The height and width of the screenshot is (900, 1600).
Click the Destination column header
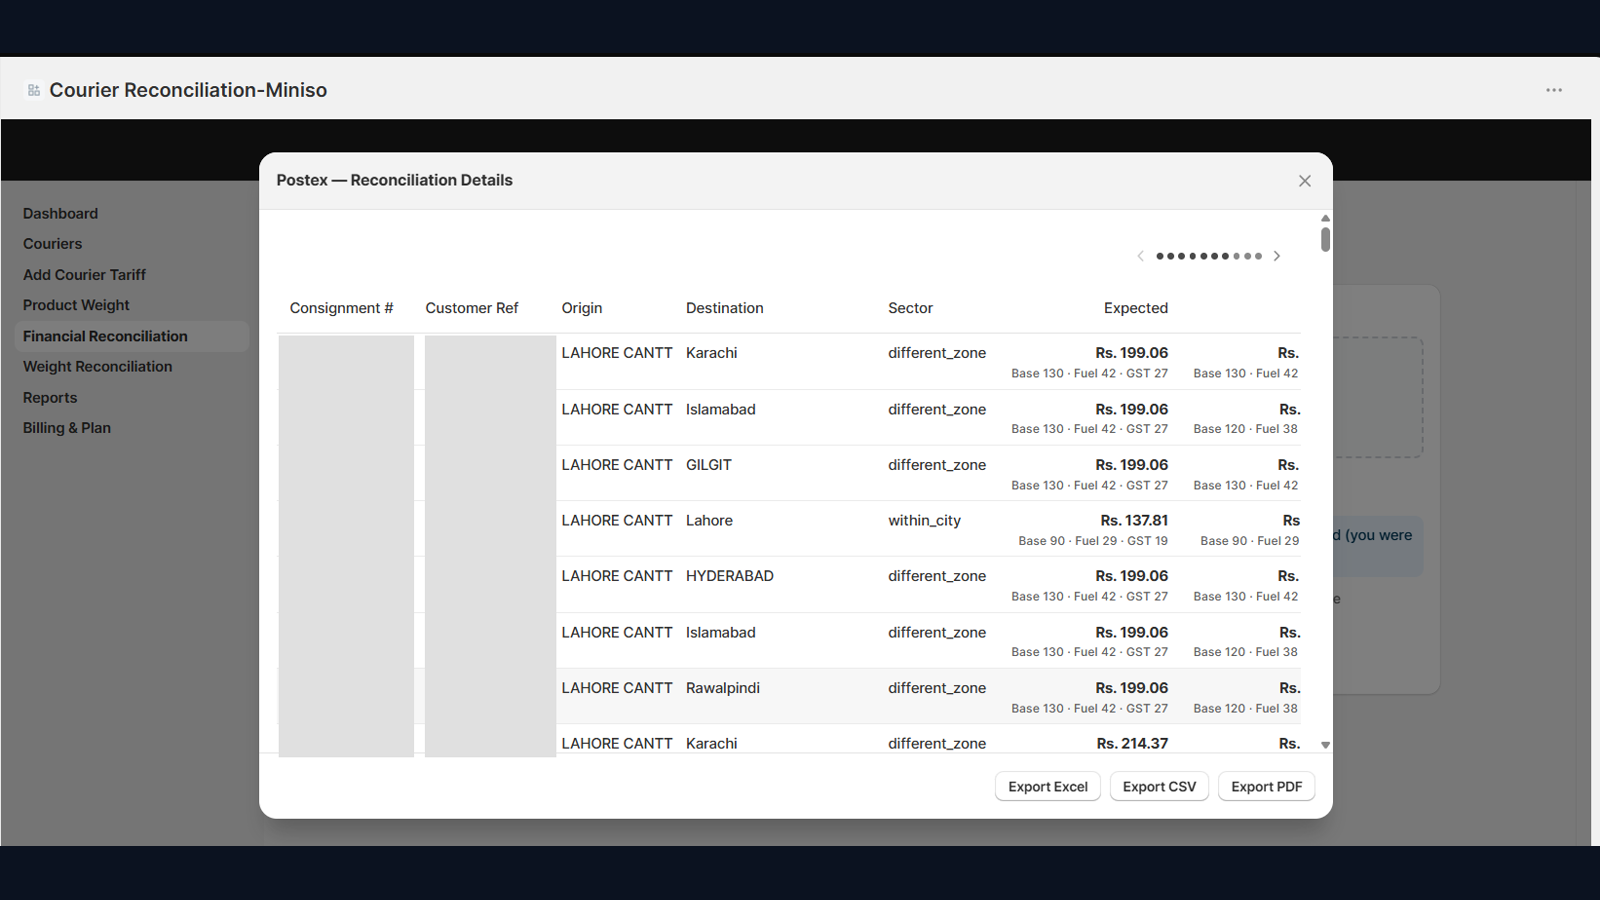[725, 308]
